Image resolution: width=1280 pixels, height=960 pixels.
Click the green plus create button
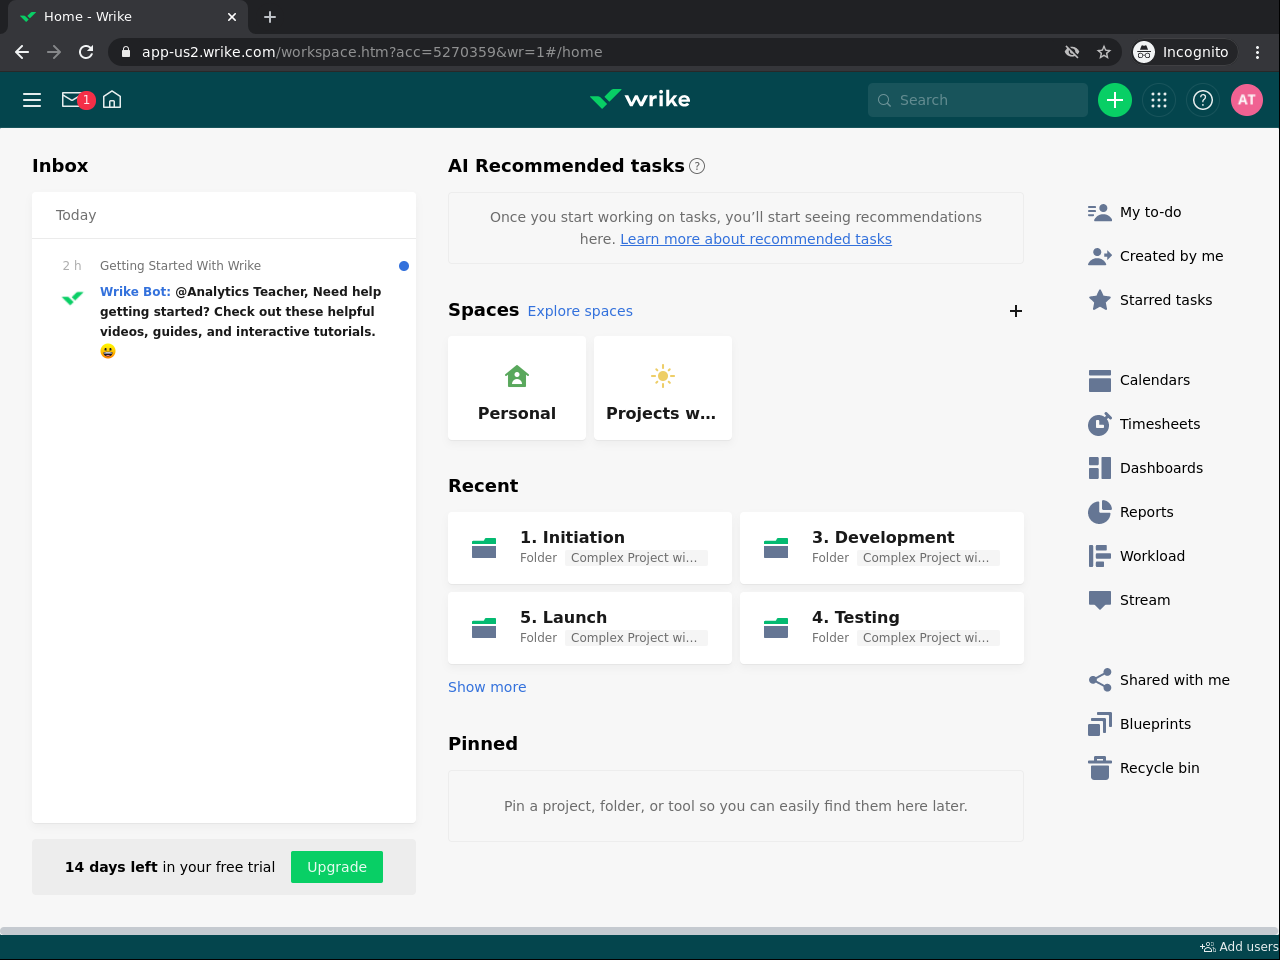(1115, 100)
